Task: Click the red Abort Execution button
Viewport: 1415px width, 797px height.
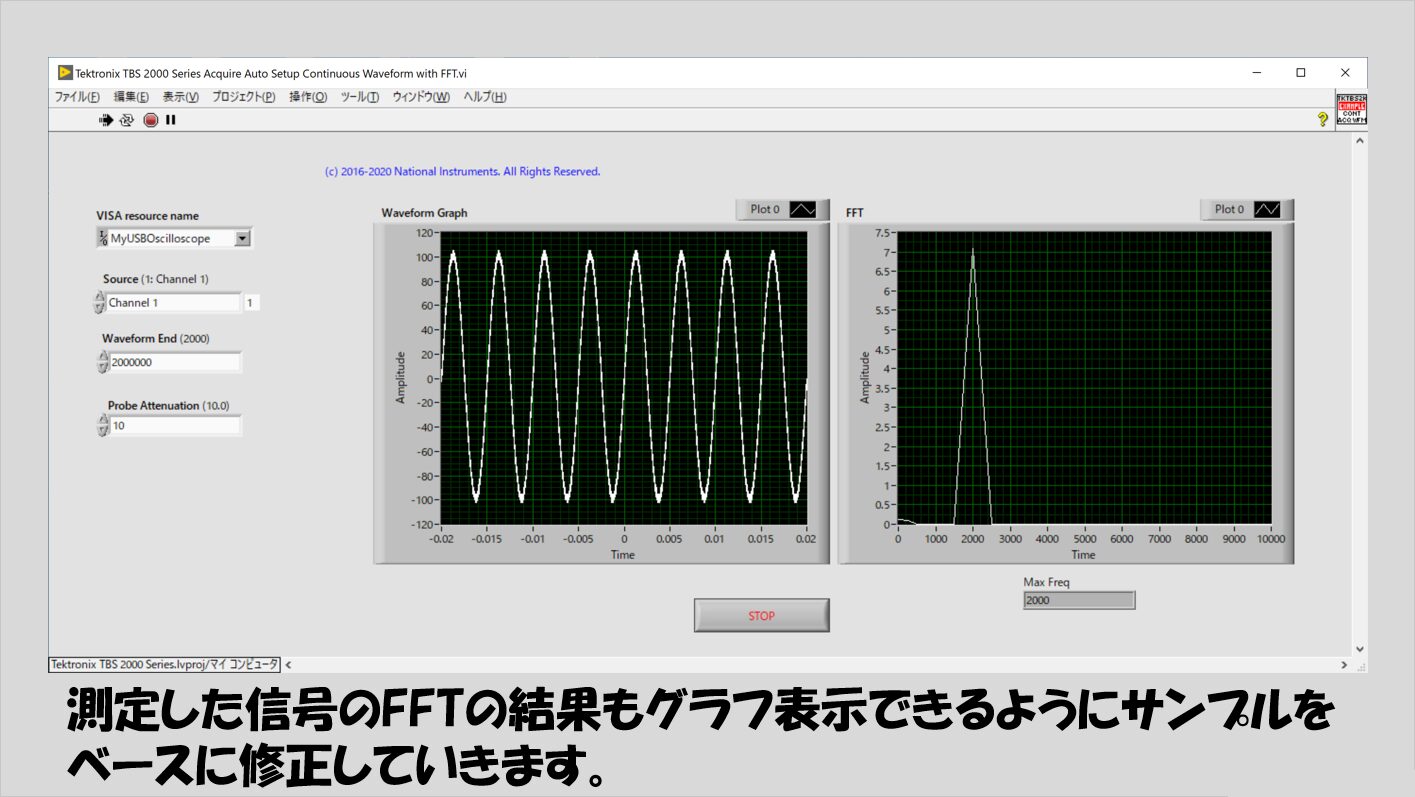Action: click(x=150, y=120)
